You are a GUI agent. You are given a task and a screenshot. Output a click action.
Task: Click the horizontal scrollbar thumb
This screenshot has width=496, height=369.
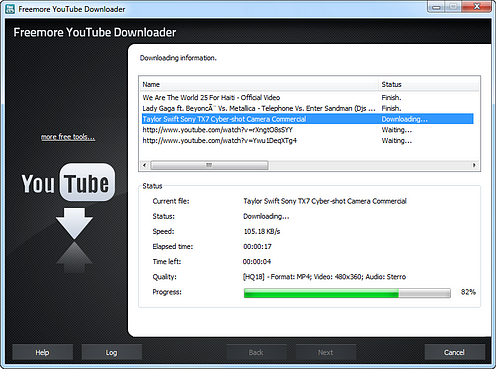tap(209, 165)
